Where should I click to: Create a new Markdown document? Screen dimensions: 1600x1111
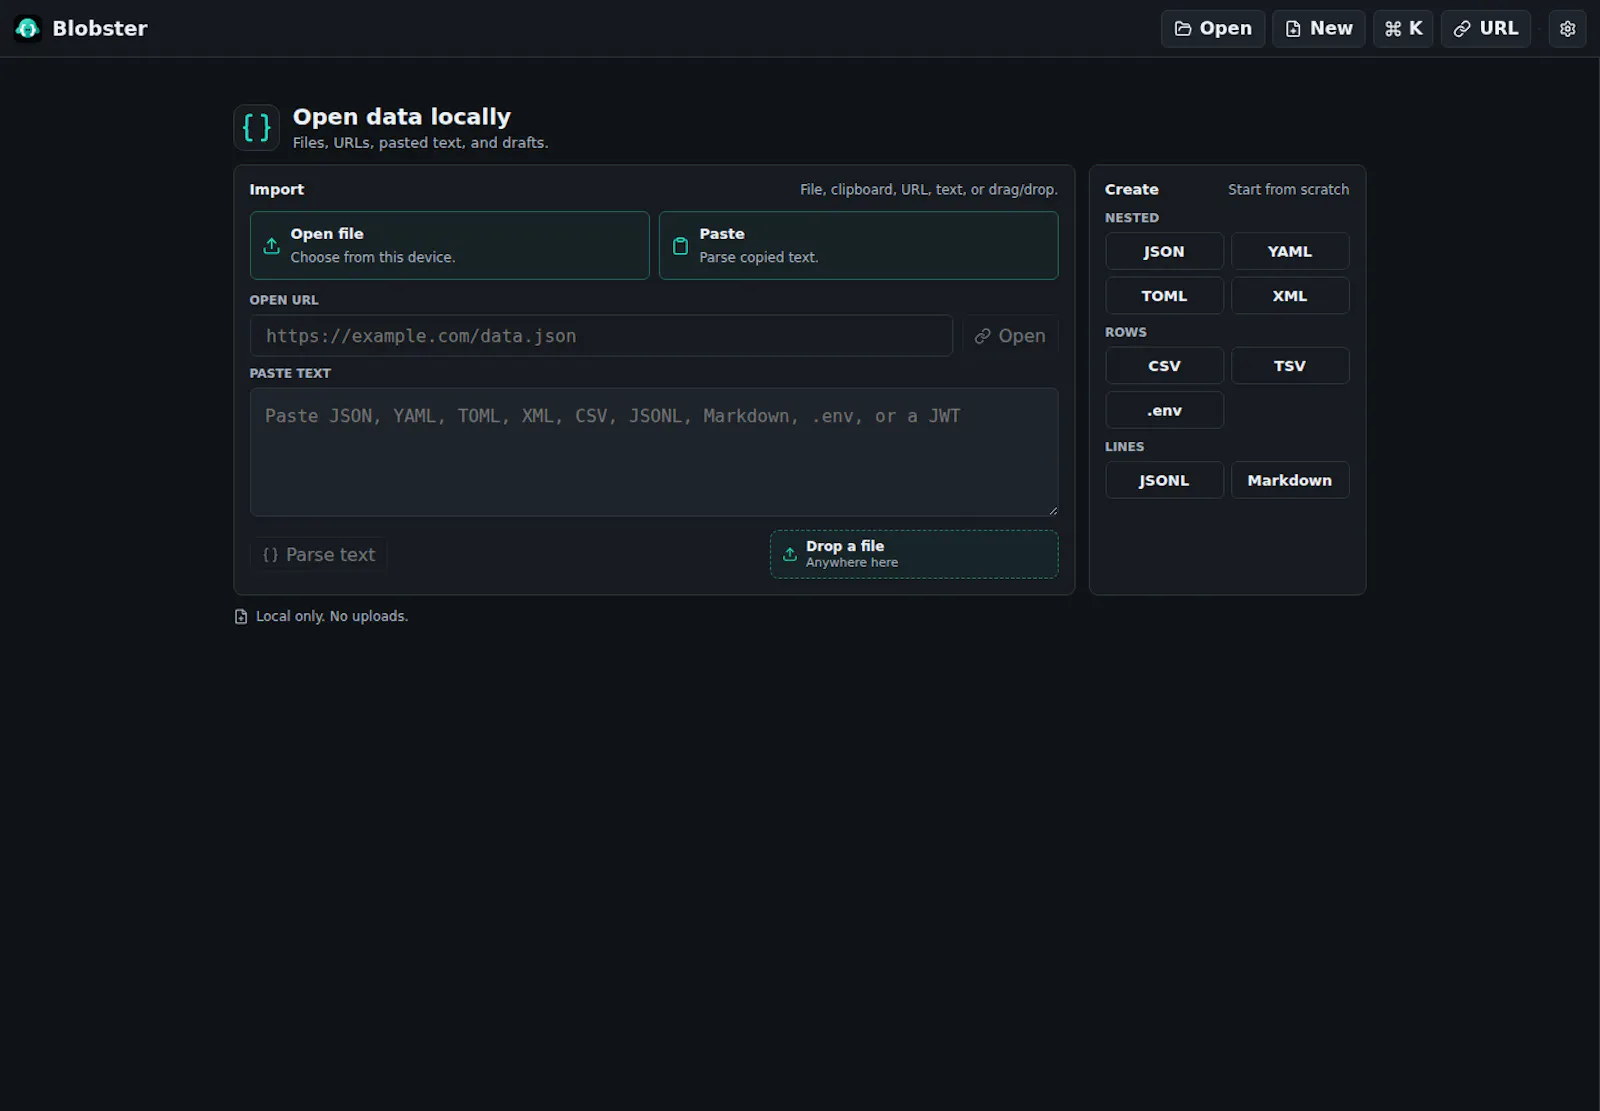(1290, 480)
